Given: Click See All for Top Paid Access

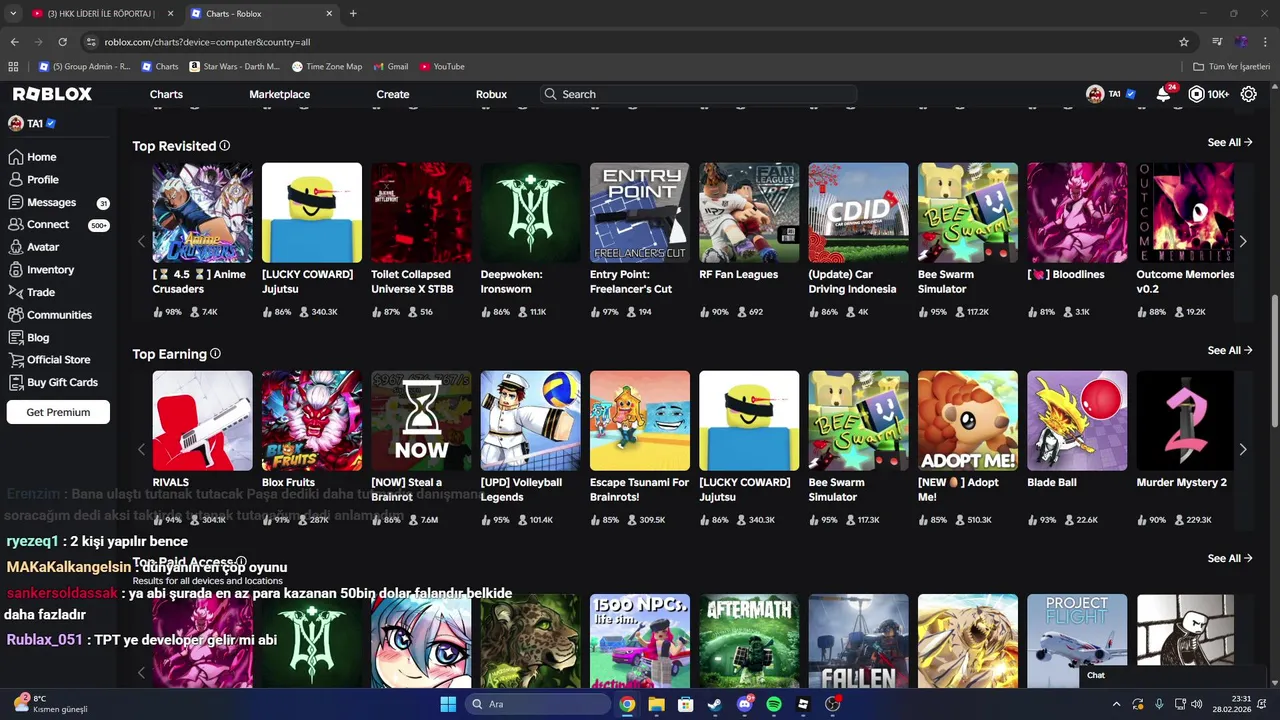Looking at the screenshot, I should (x=1230, y=559).
